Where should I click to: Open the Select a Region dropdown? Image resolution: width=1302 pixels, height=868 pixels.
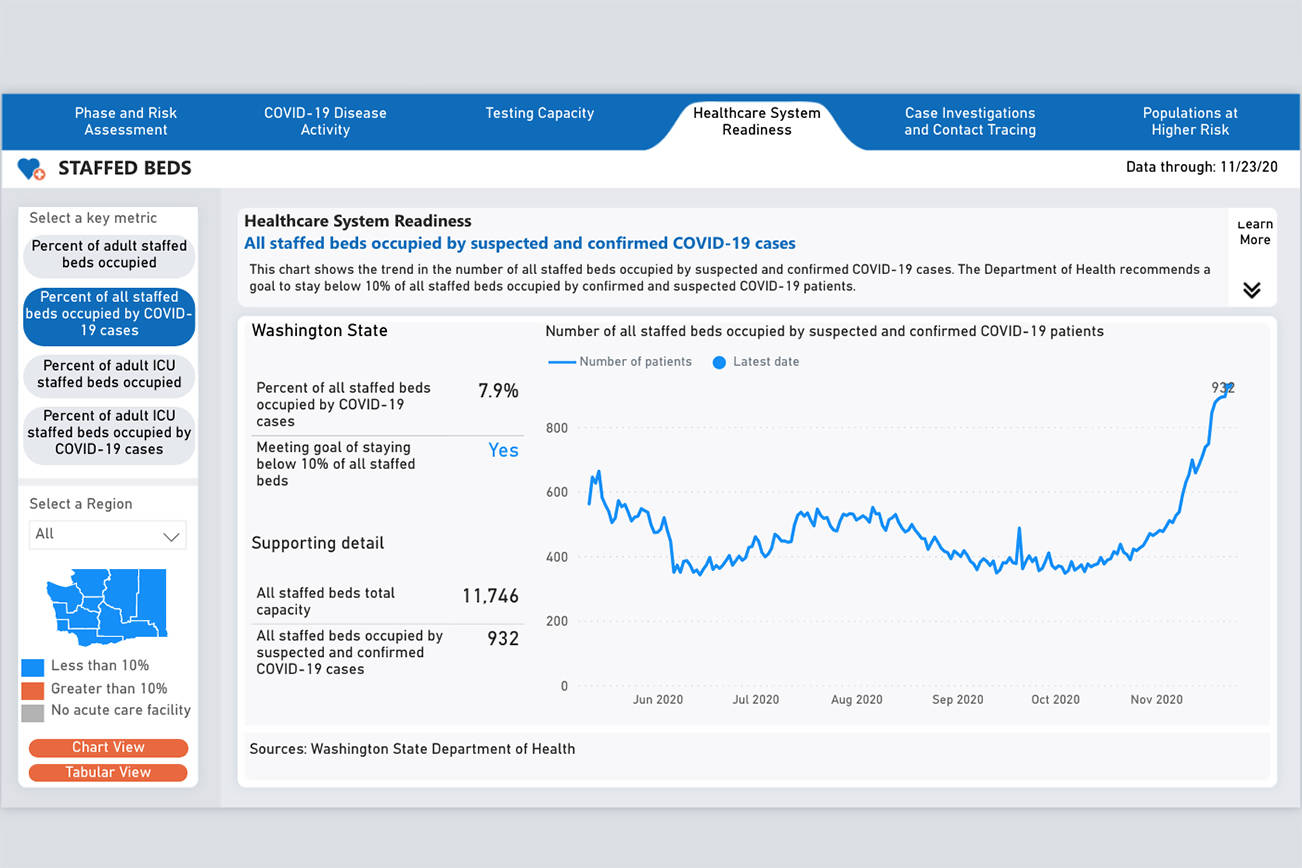[x=107, y=535]
